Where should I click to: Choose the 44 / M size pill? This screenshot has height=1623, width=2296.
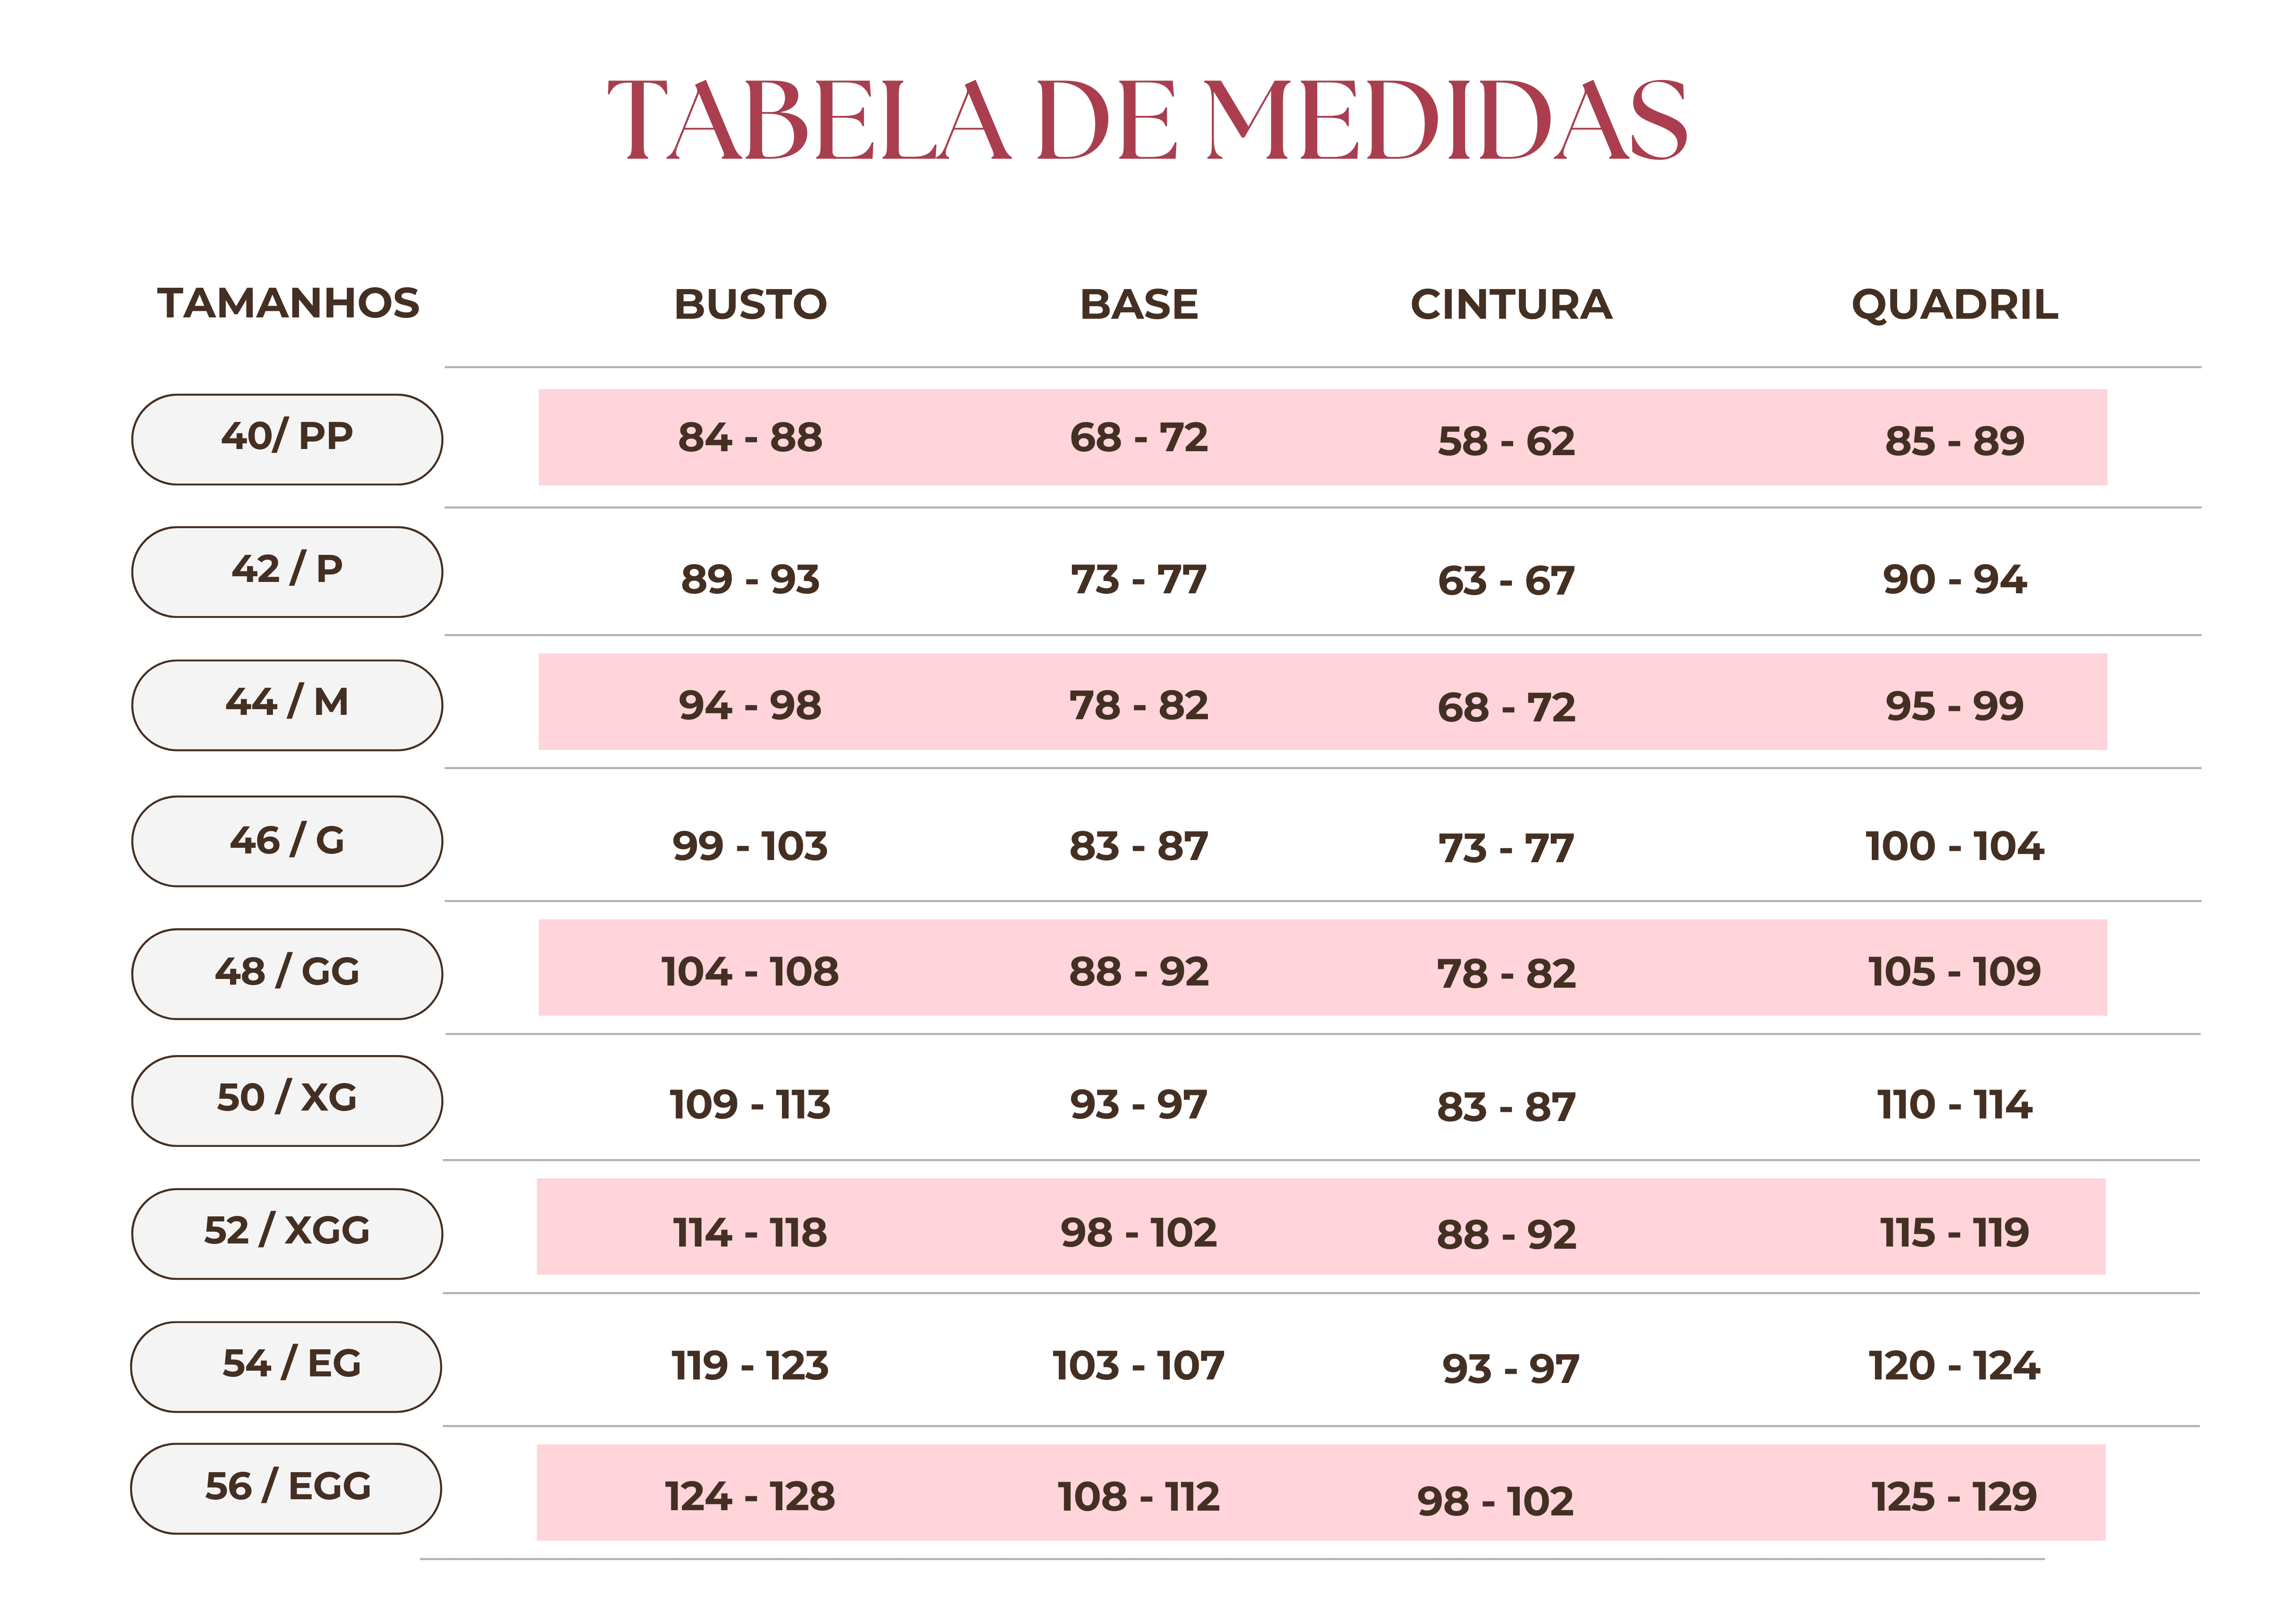[x=287, y=704]
